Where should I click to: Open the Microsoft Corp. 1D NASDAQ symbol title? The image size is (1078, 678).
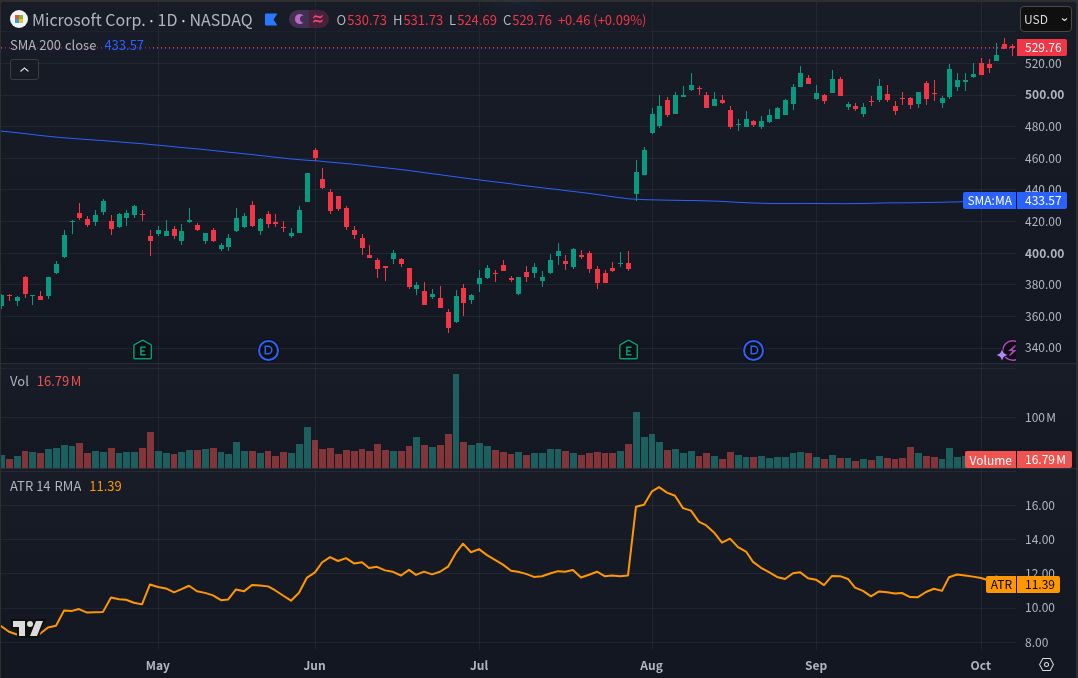142,20
